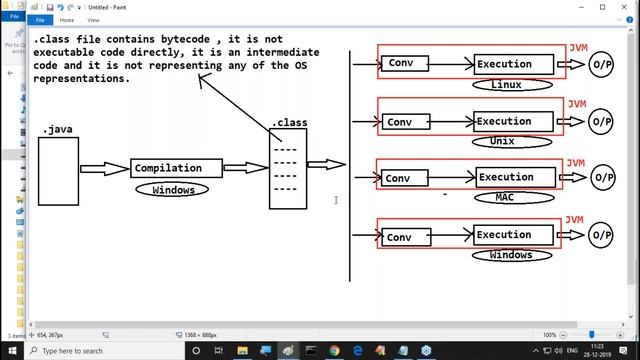
Task: Click the ENG language indicator
Action: pos(573,351)
